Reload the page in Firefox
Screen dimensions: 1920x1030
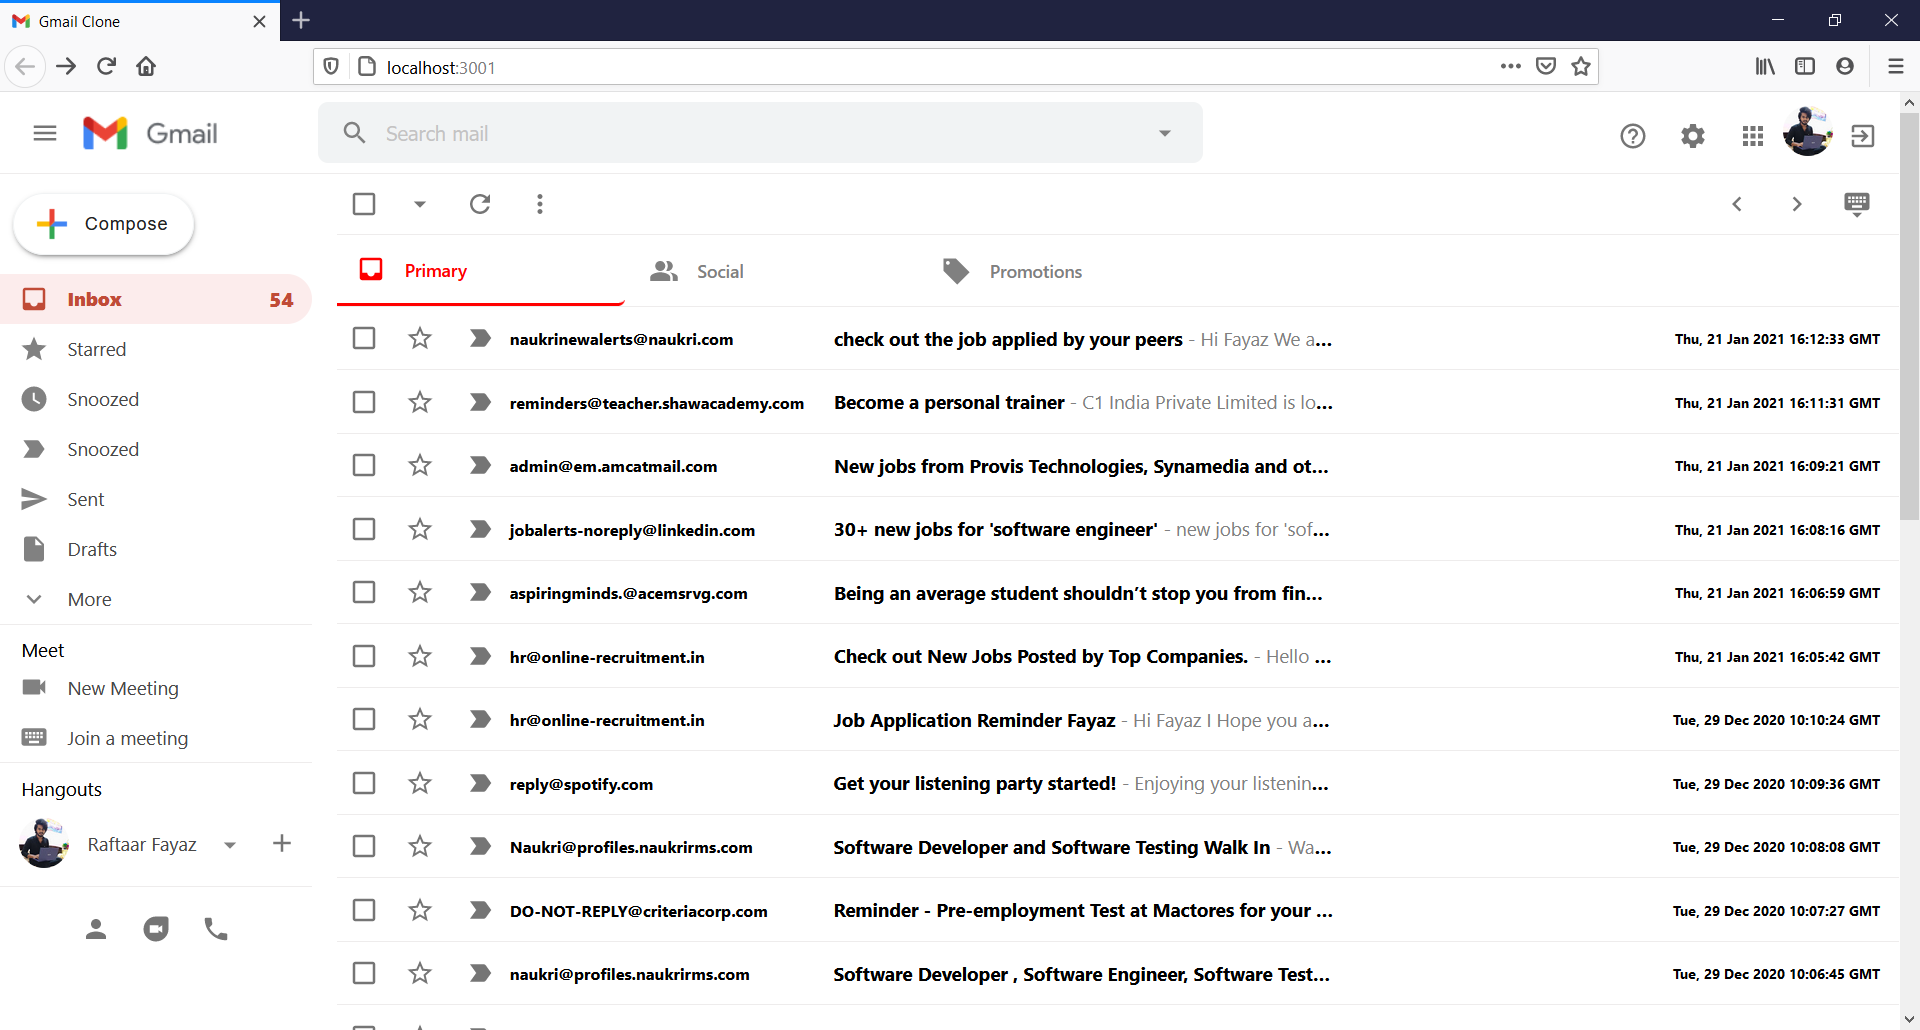click(x=106, y=66)
